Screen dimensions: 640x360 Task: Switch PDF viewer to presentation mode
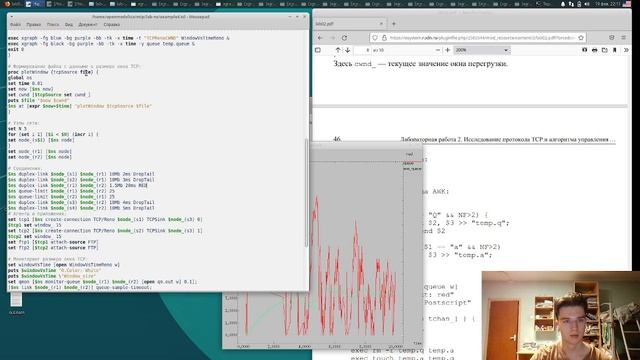584,50
